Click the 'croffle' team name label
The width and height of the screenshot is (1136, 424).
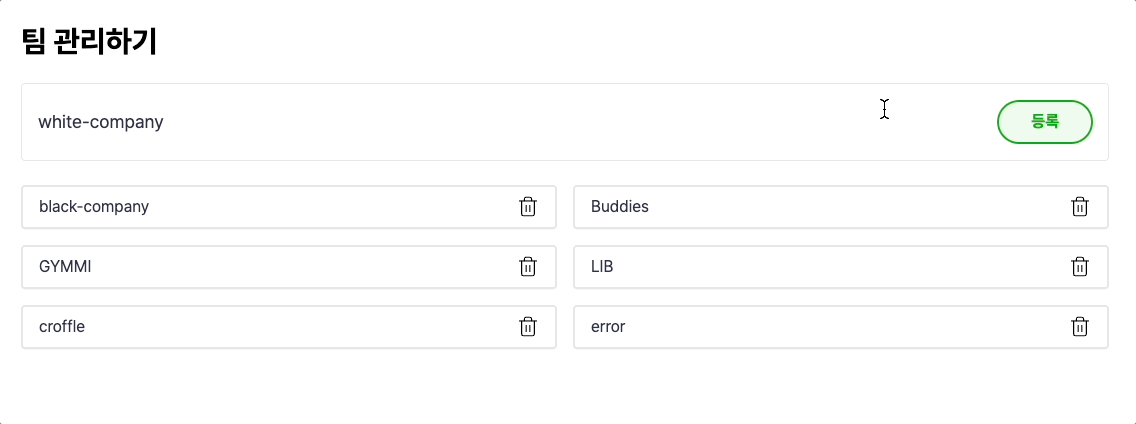62,327
